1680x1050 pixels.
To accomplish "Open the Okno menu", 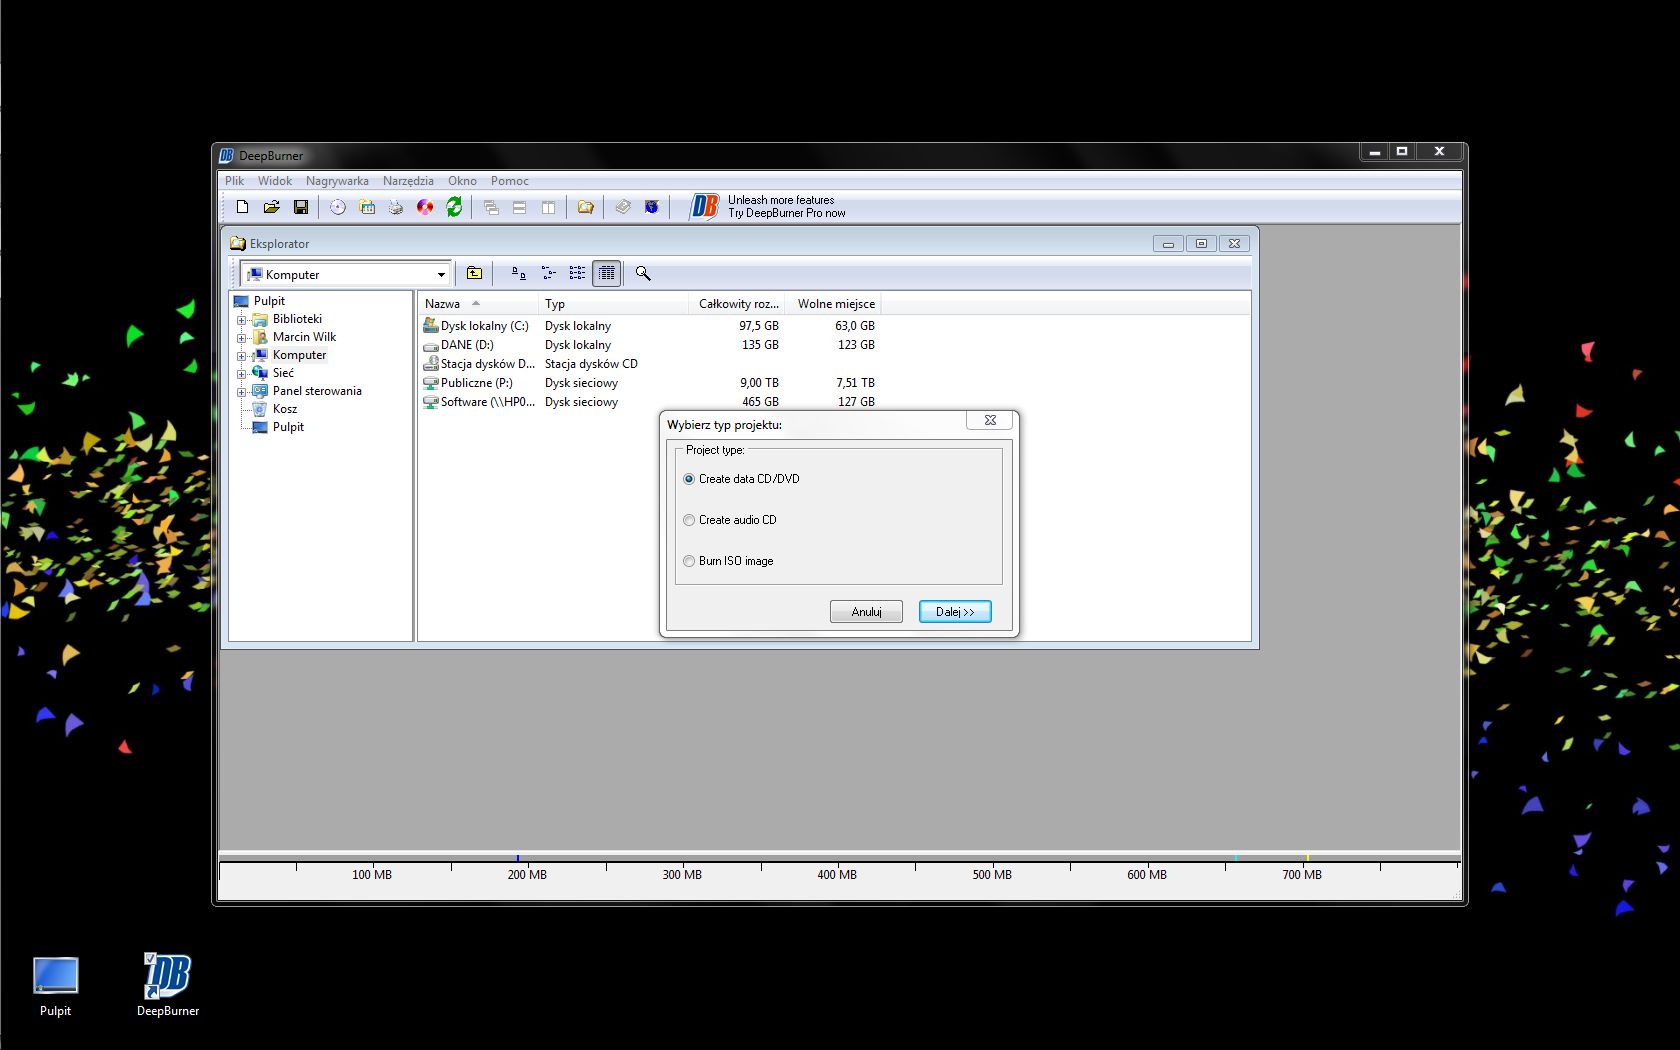I will point(462,181).
